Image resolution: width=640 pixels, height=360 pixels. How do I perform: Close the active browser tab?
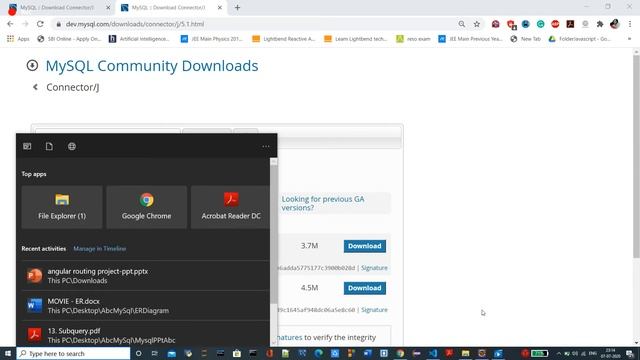(220, 8)
